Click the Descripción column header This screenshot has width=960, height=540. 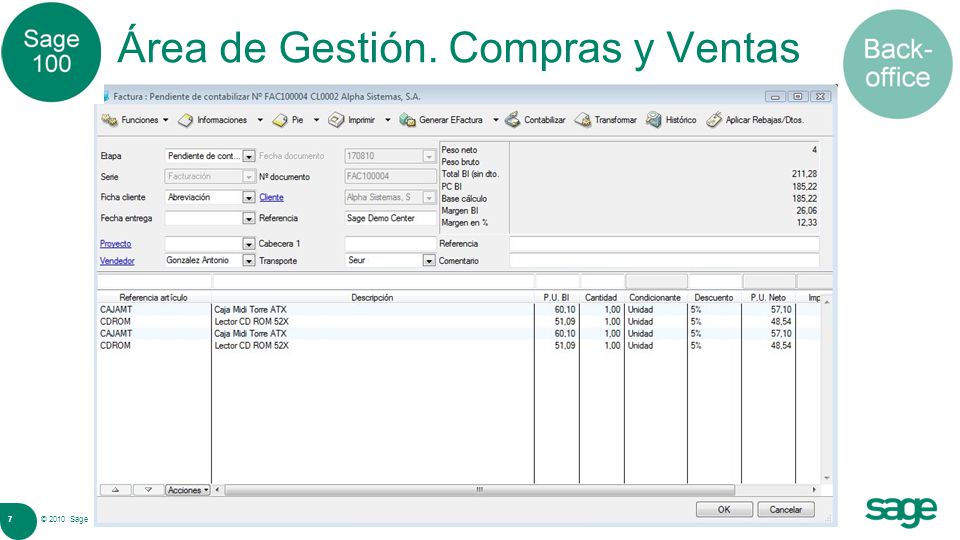point(372,298)
